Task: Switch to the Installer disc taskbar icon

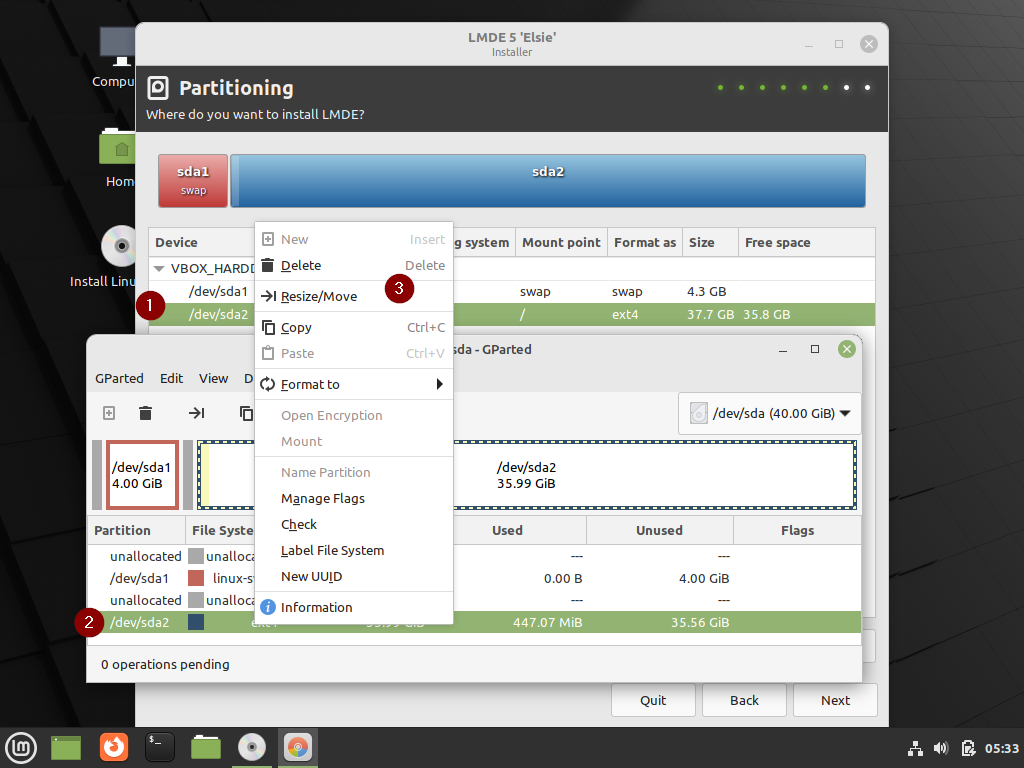Action: tap(252, 747)
